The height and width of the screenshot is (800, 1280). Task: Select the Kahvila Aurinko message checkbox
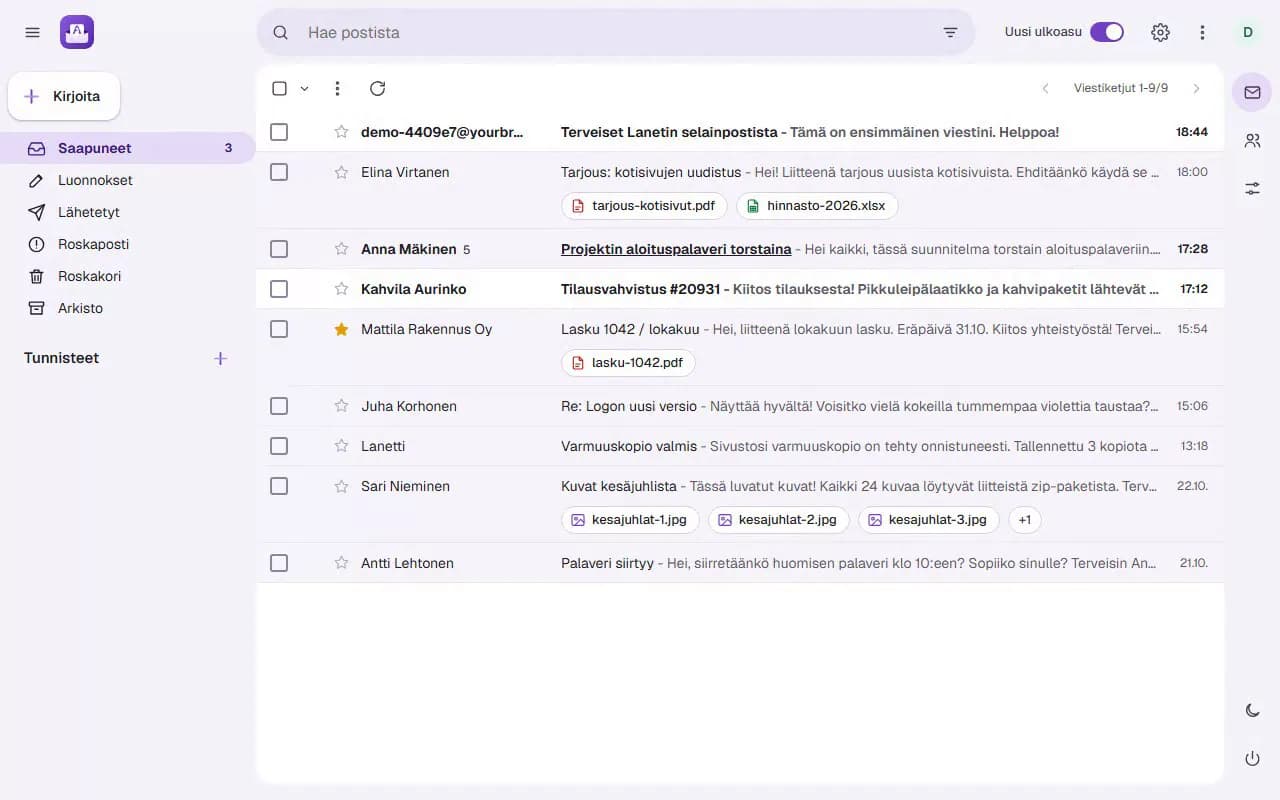(279, 289)
